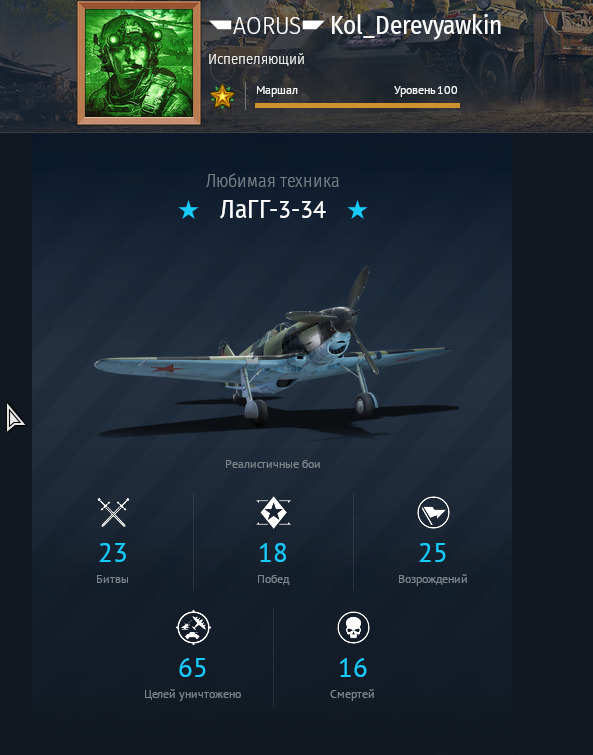This screenshot has width=593, height=755.
Task: Click the right blue star beside ЛаГГ-3-34
Action: point(357,210)
